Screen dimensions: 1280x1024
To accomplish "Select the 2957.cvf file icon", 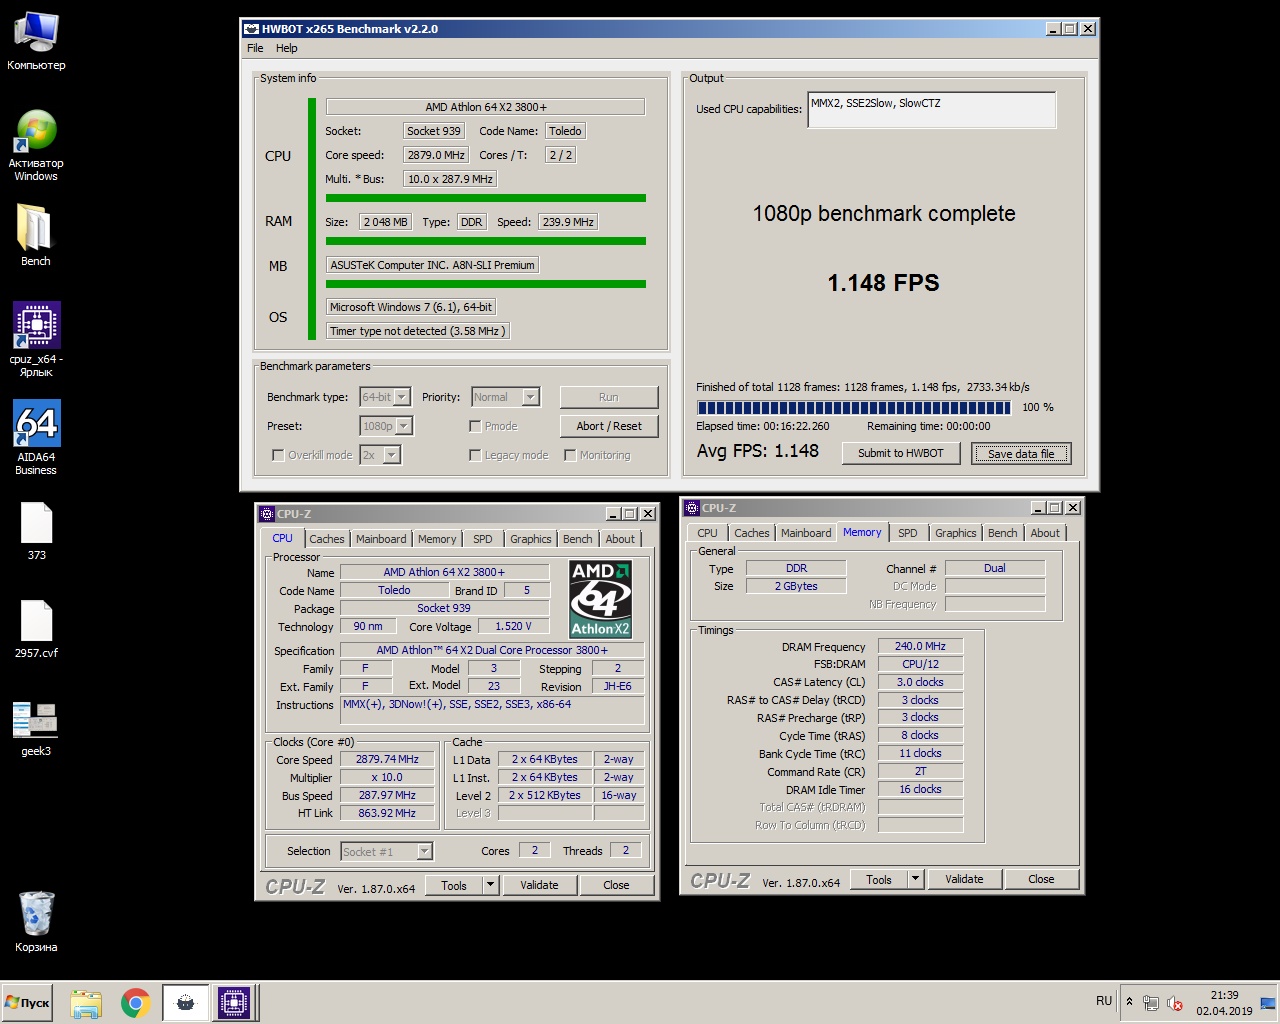I will click(36, 629).
